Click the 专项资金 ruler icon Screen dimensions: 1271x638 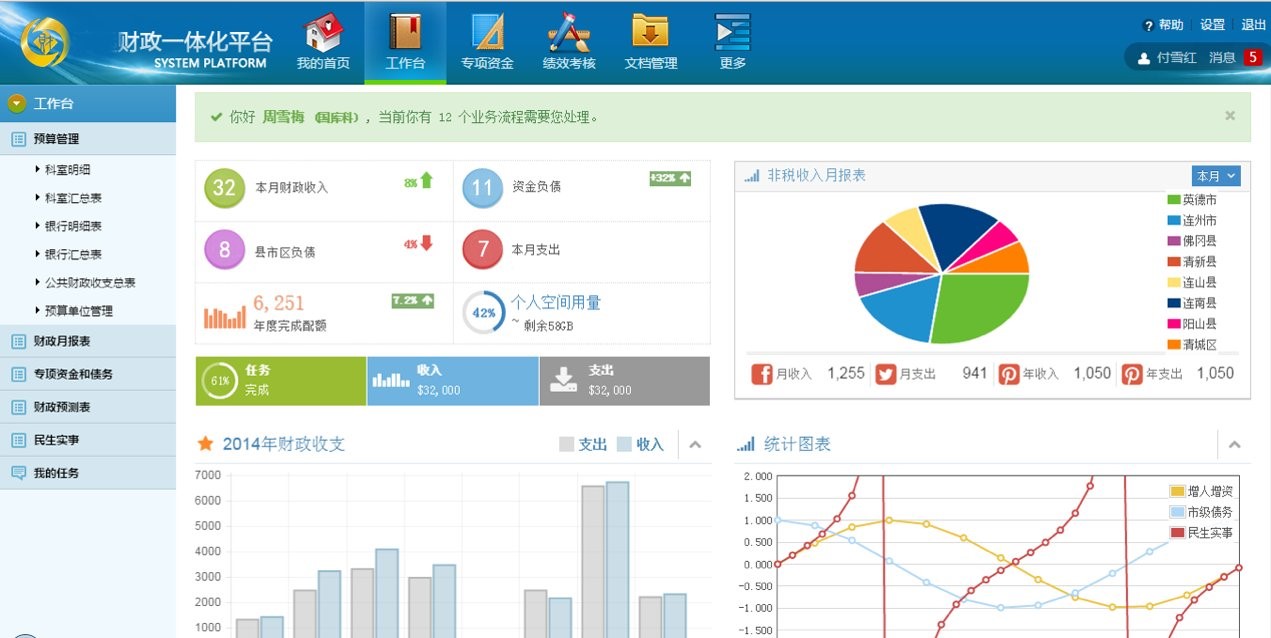pos(487,33)
